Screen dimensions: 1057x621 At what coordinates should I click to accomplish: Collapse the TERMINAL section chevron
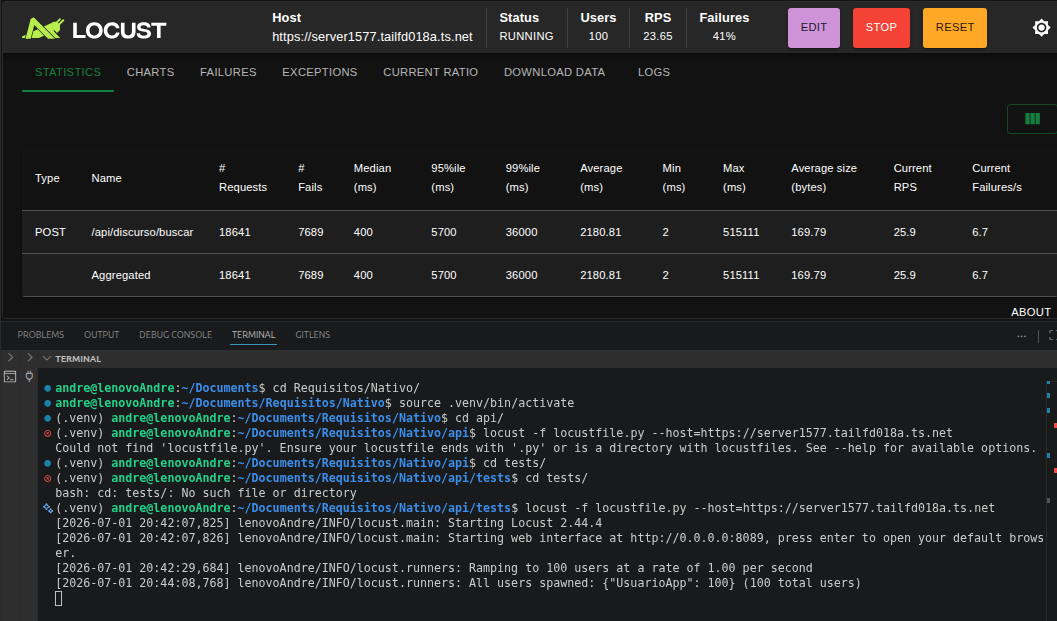(47, 359)
